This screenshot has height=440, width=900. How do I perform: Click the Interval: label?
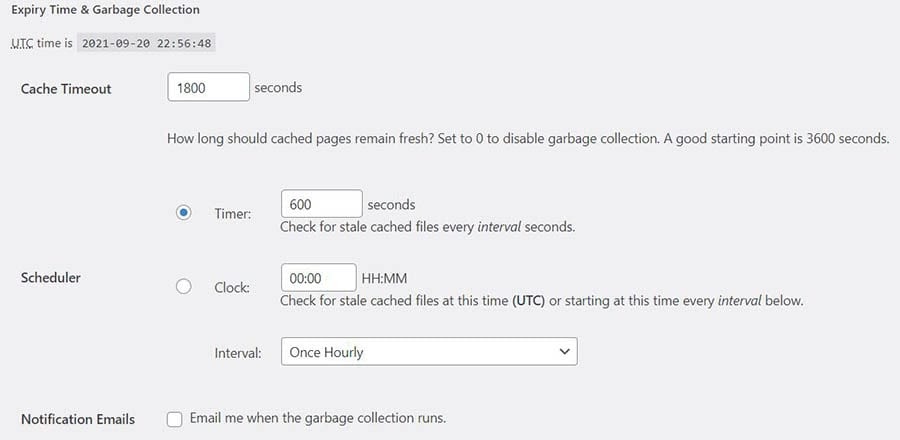tap(238, 352)
